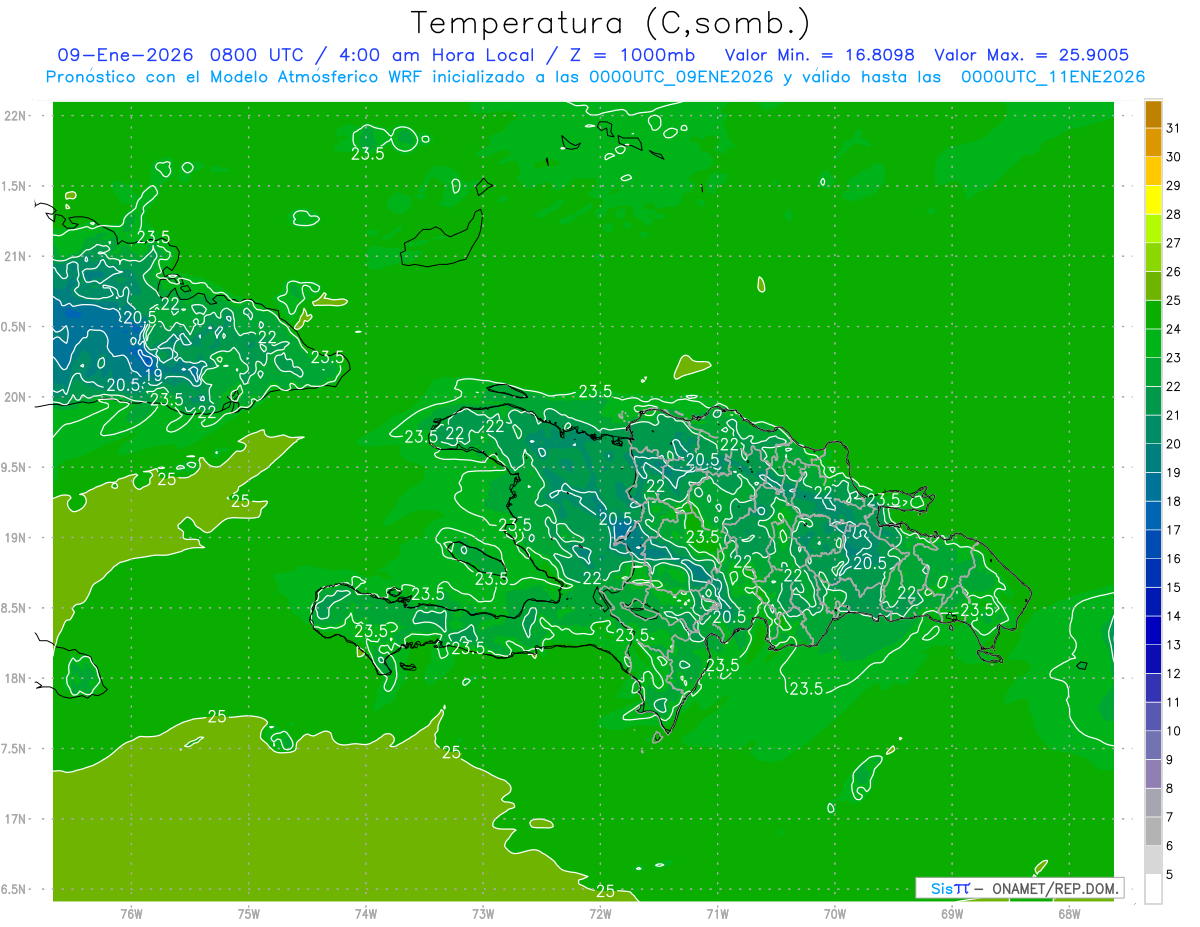Click the '20N' latitude axis label
The width and height of the screenshot is (1200, 927).
pyautogui.click(x=14, y=398)
